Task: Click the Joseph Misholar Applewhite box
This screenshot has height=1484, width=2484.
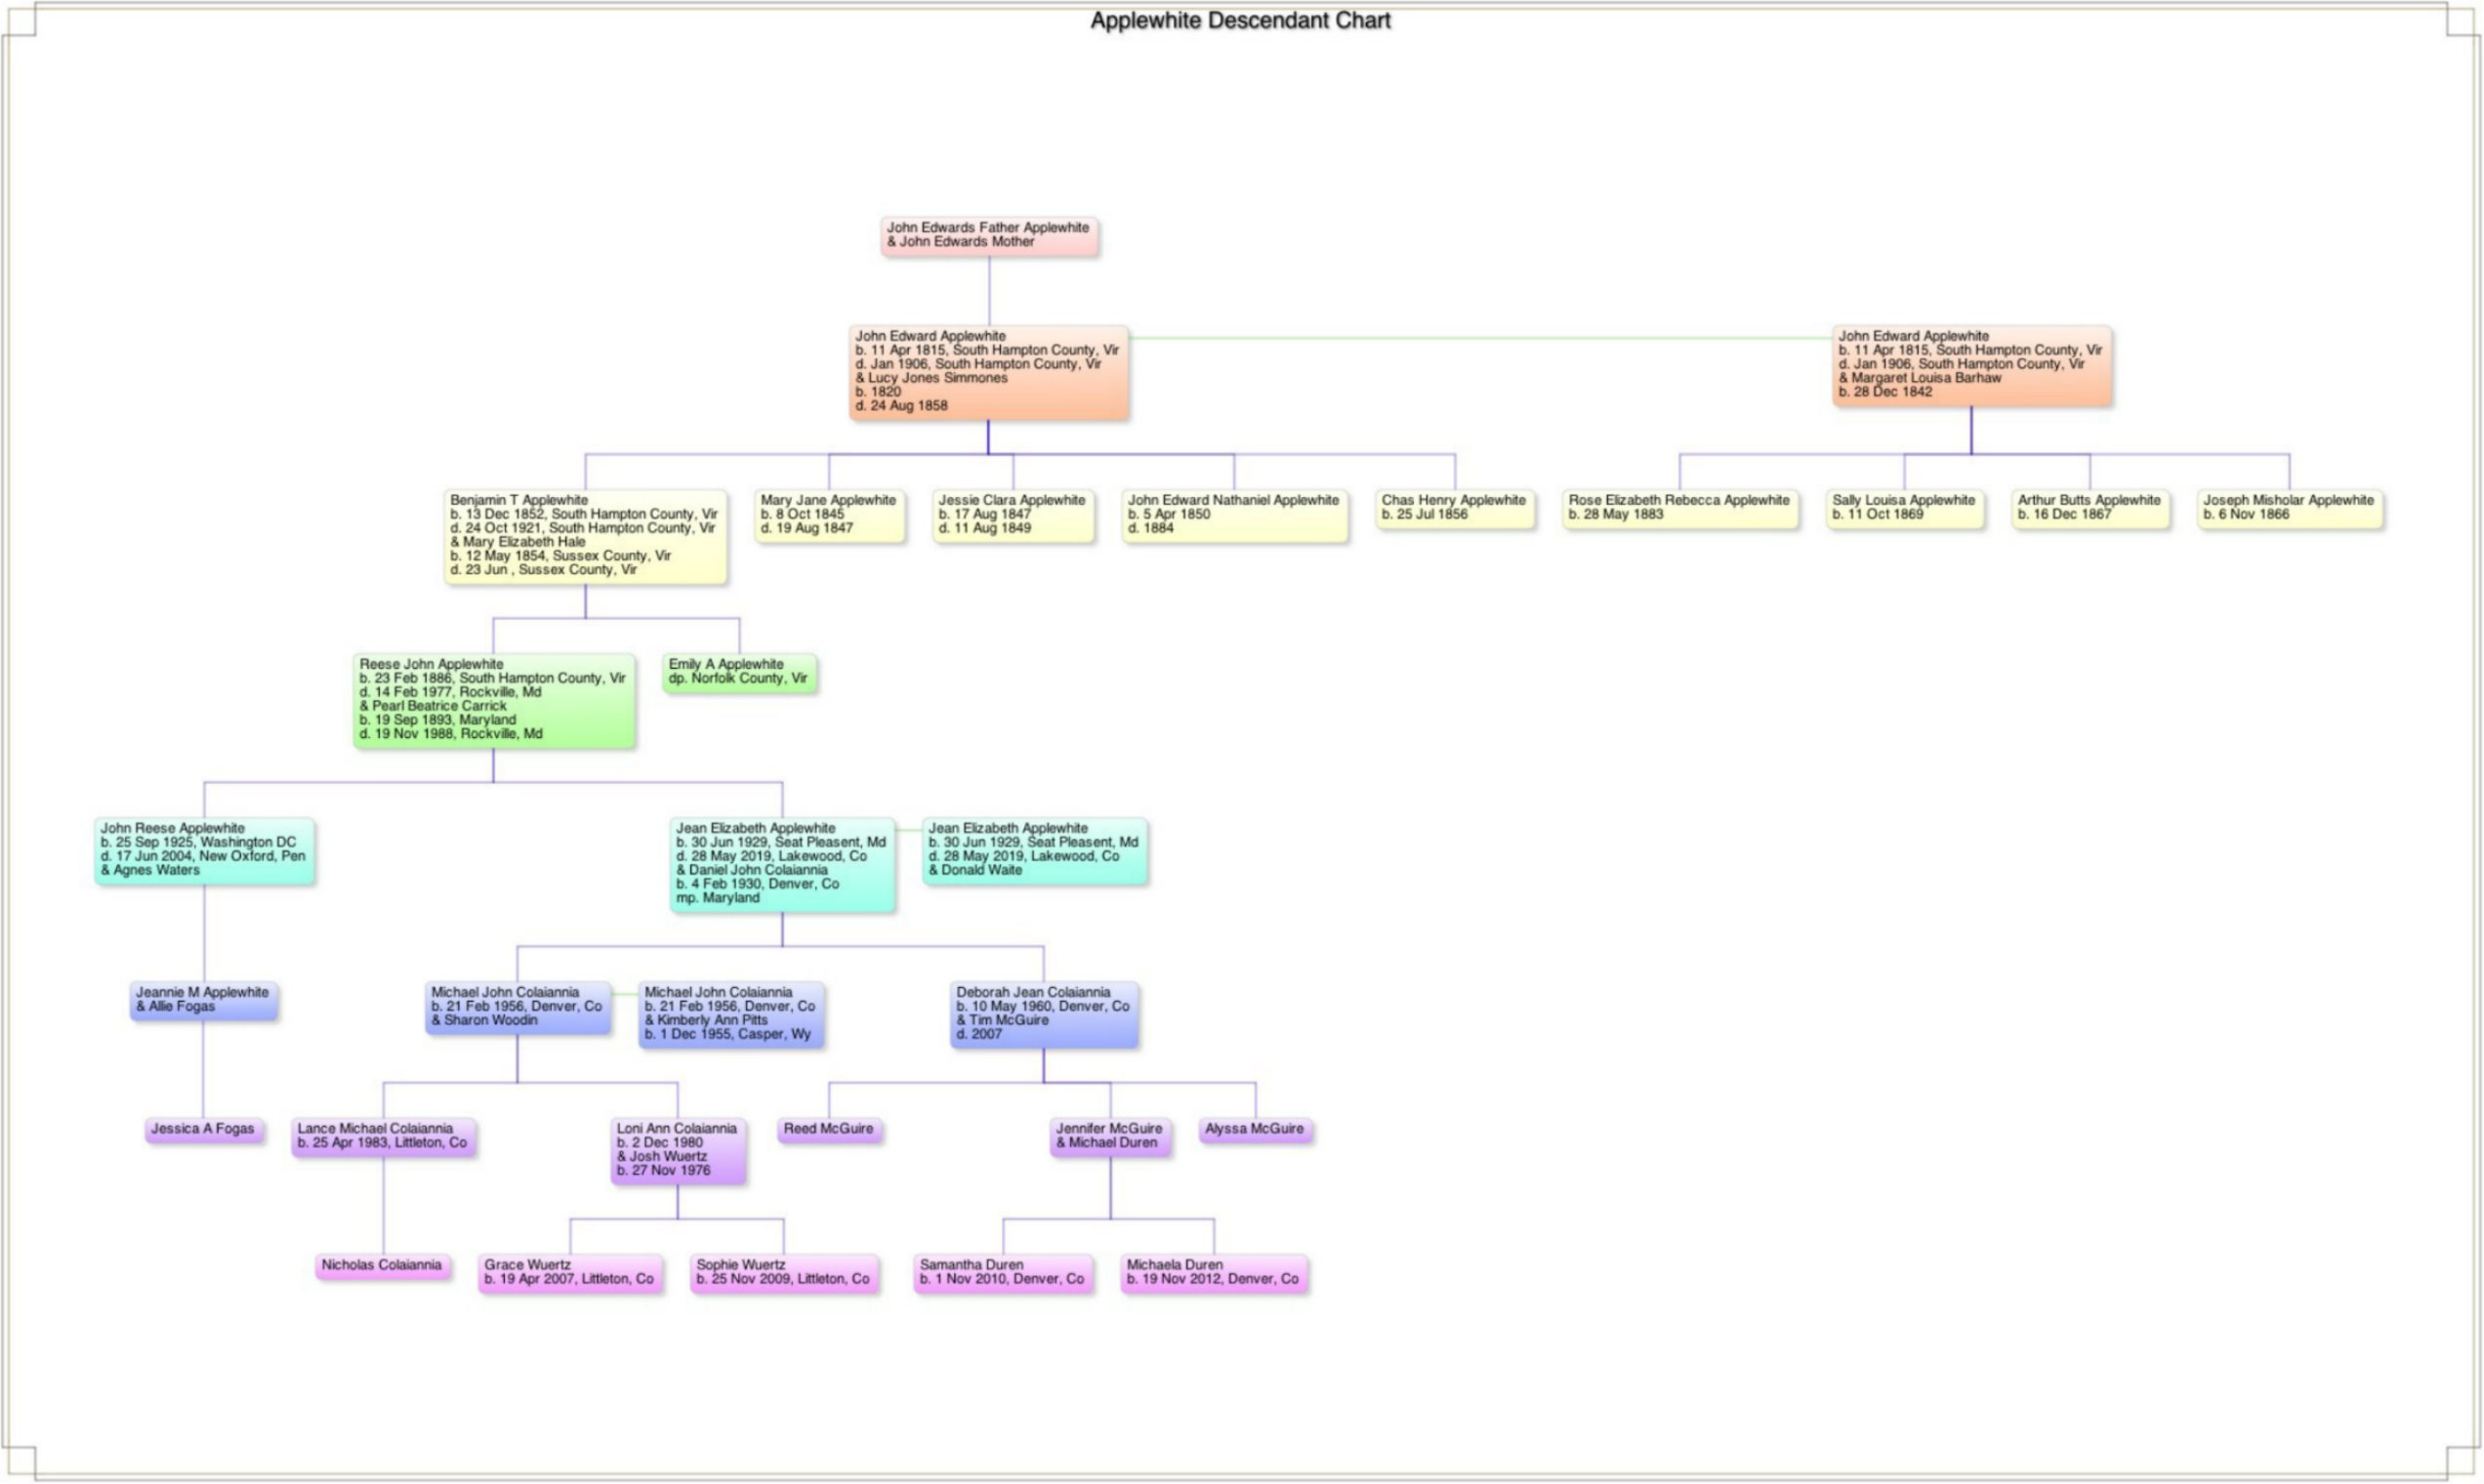Action: point(2289,508)
